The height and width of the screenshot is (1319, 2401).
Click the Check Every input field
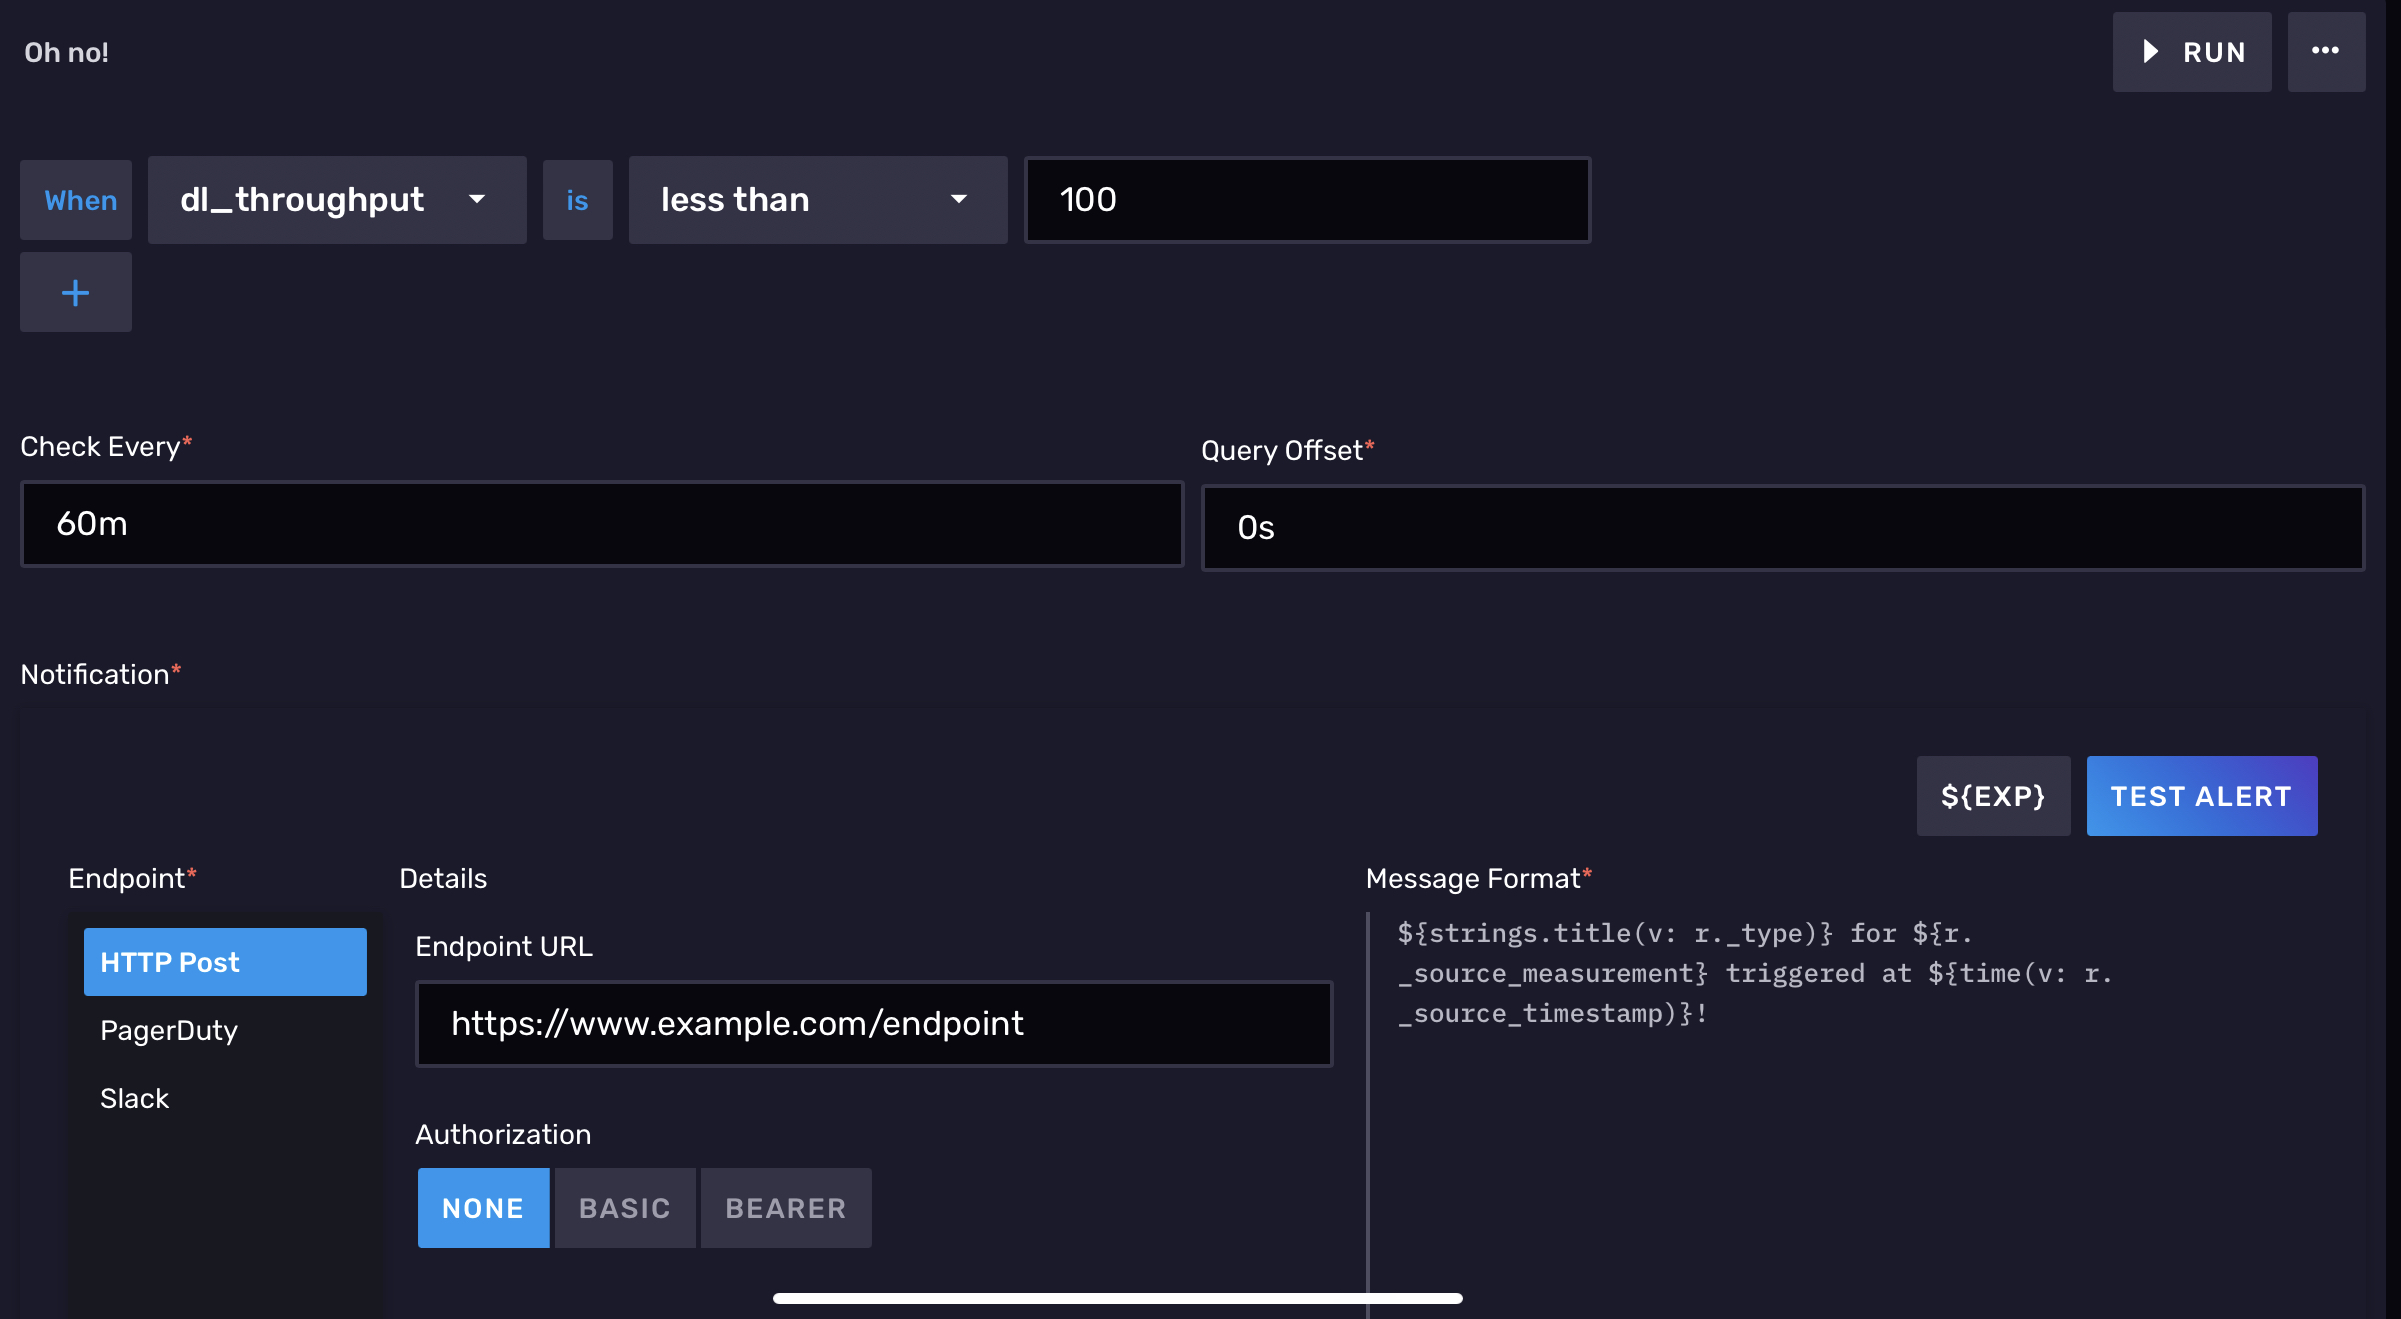coord(602,524)
